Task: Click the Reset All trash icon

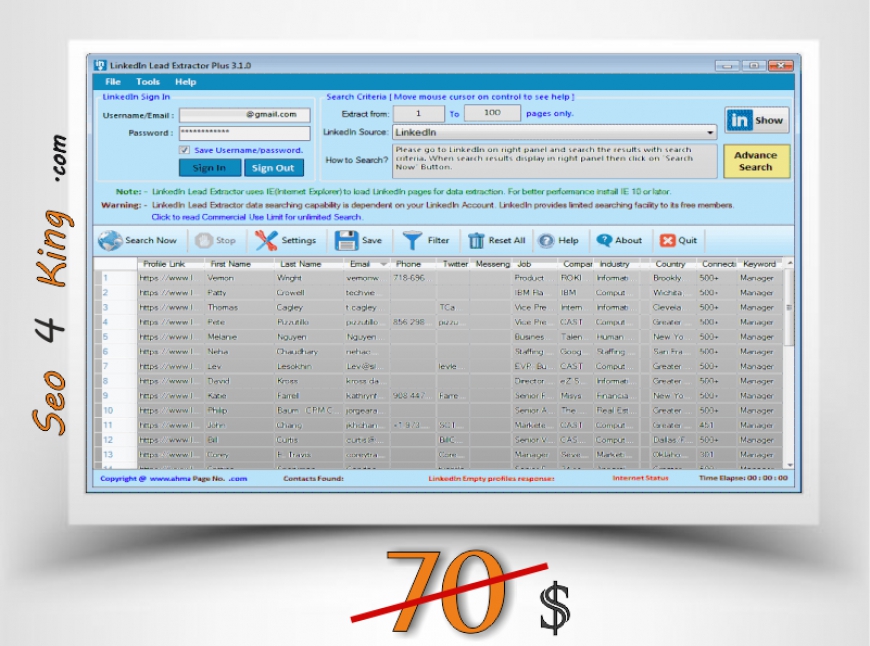Action: (476, 240)
